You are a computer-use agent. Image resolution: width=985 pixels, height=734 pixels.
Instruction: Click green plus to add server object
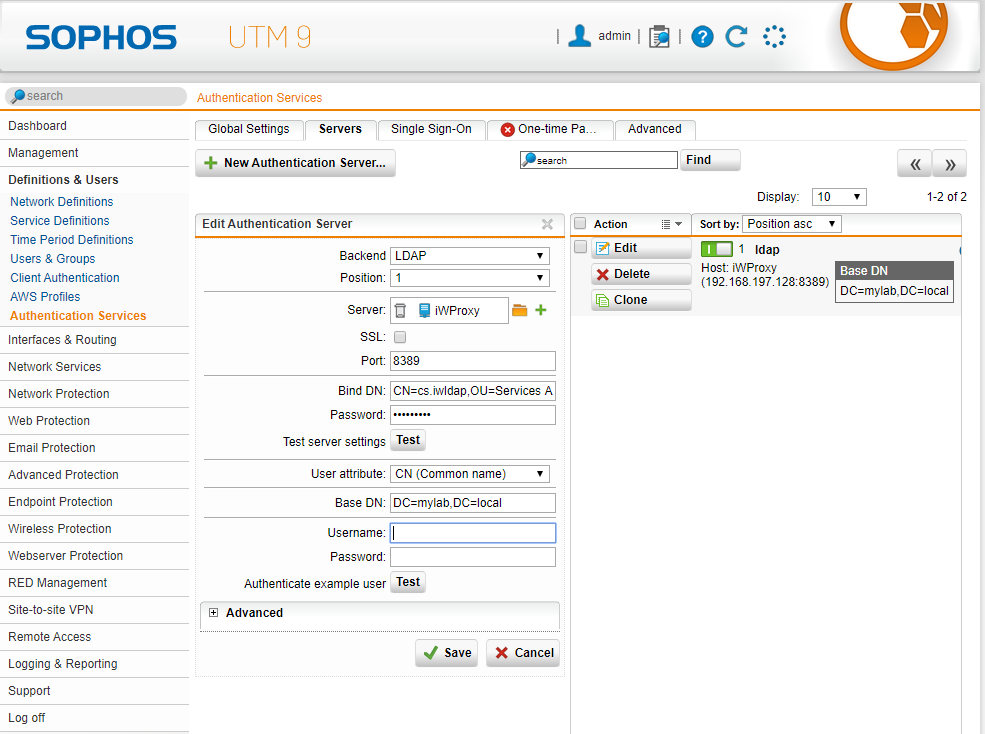point(541,311)
